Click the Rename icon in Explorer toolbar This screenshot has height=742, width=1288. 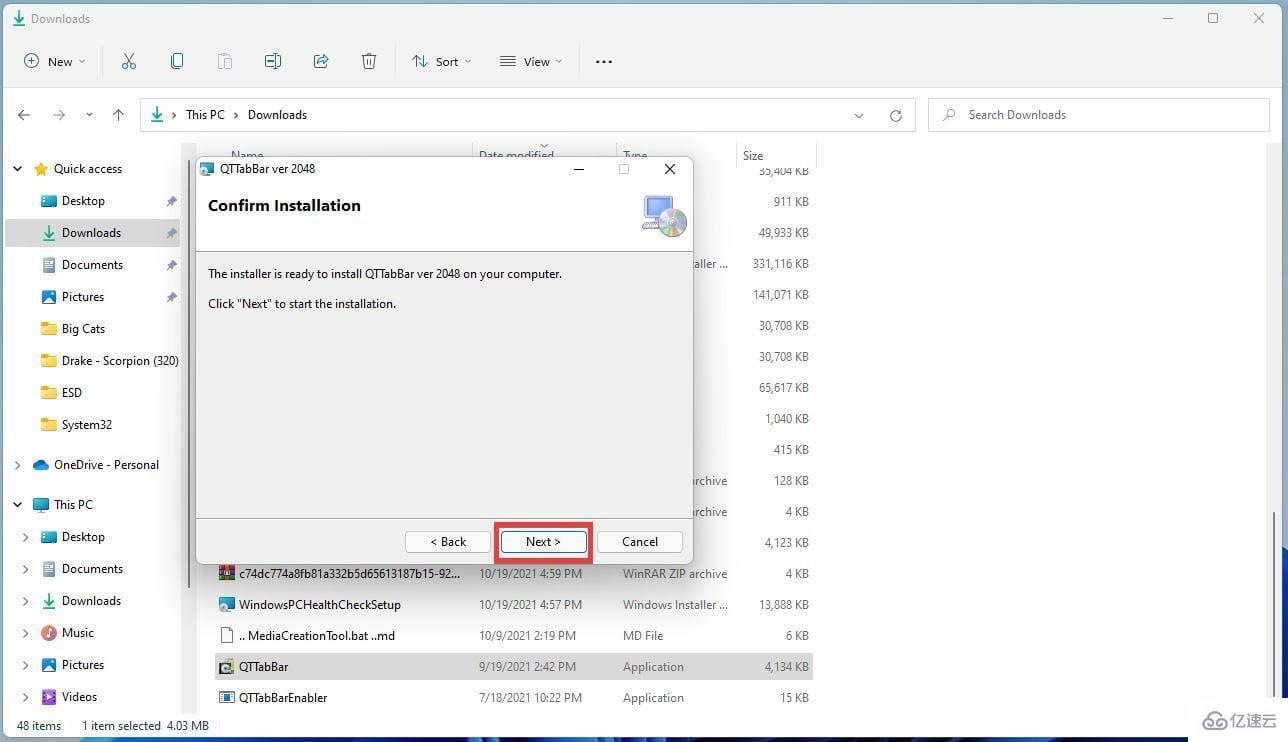(x=273, y=61)
